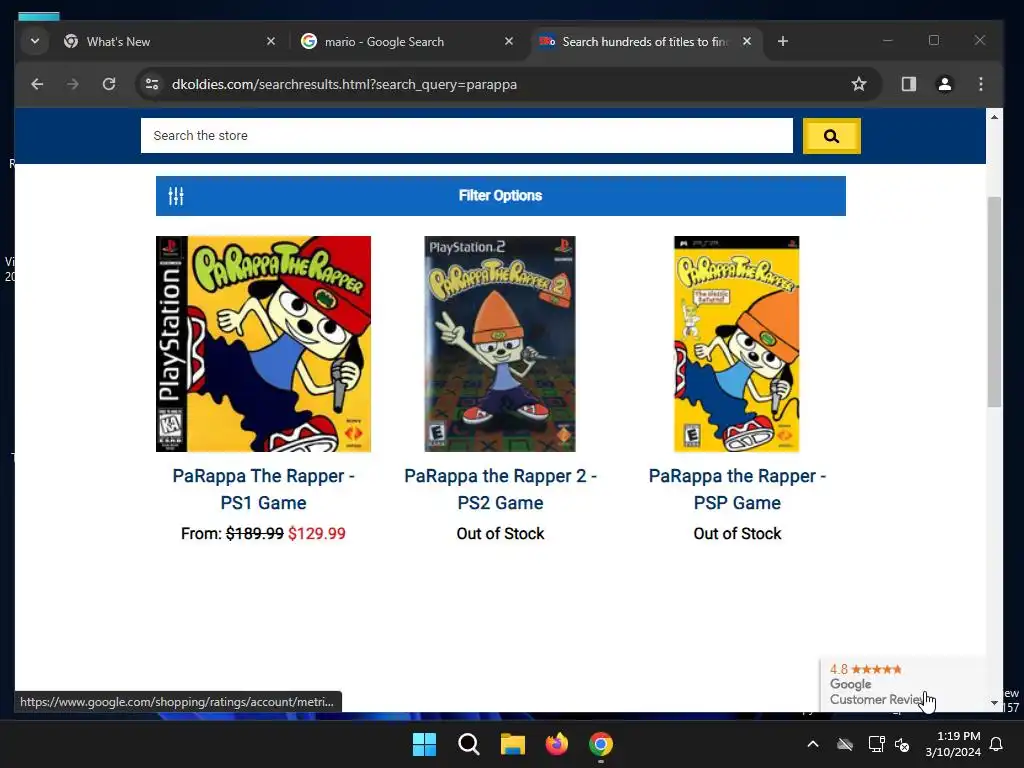The height and width of the screenshot is (768, 1024).
Task: Switch to the What's New tab
Action: (170, 41)
